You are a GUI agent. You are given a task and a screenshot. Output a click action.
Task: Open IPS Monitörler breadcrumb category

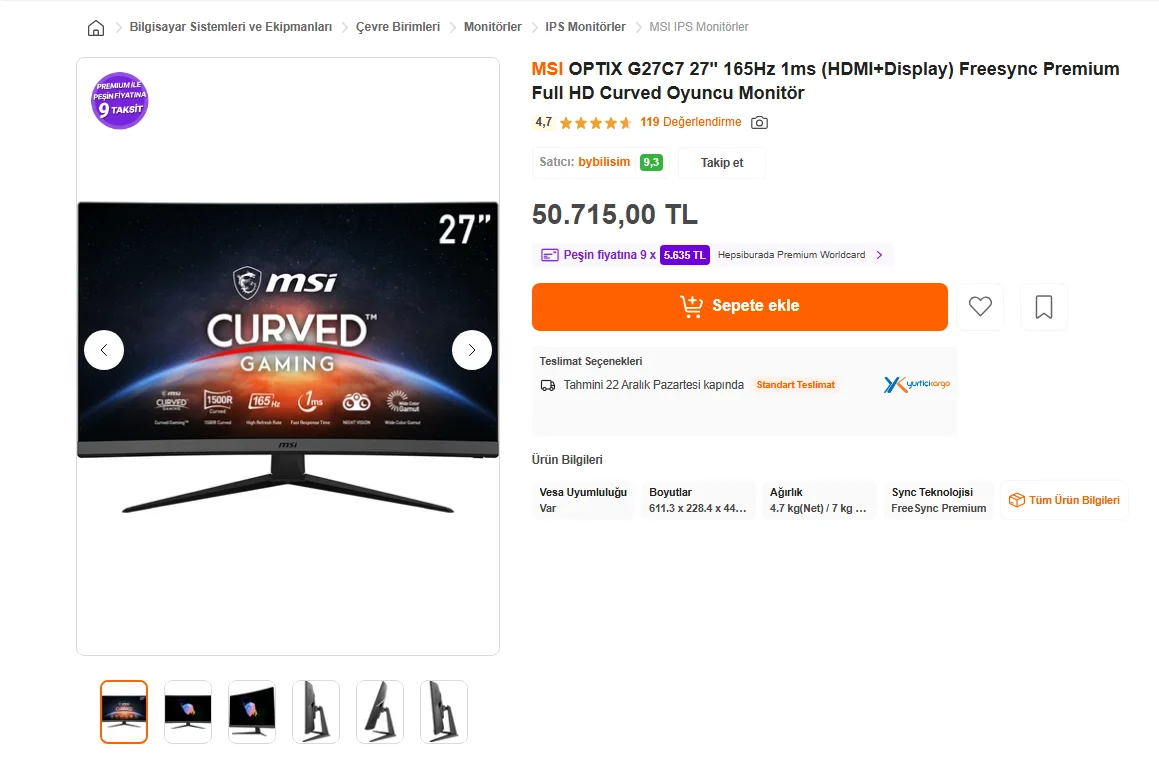pos(585,27)
